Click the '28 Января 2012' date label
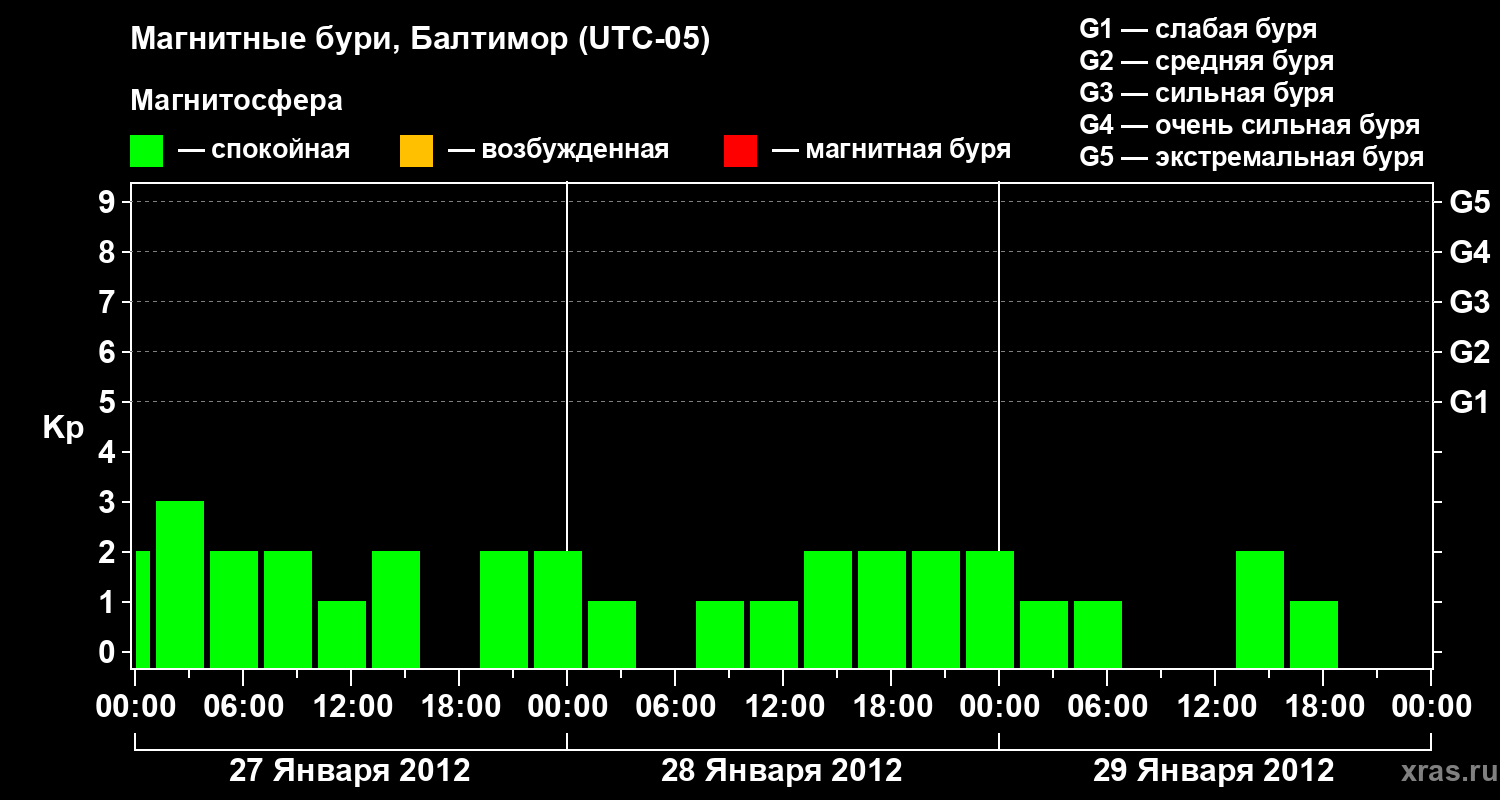1500x800 pixels. pos(782,771)
